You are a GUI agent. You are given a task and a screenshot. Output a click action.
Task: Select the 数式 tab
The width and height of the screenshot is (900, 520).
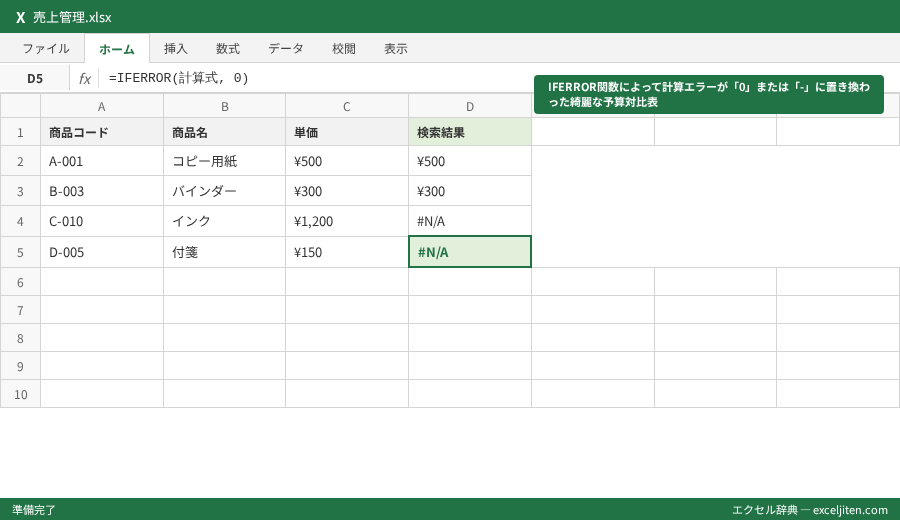[228, 49]
